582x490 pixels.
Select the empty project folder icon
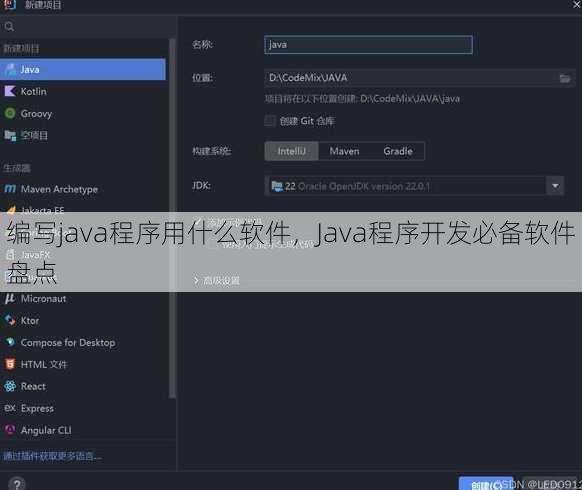pyautogui.click(x=10, y=135)
